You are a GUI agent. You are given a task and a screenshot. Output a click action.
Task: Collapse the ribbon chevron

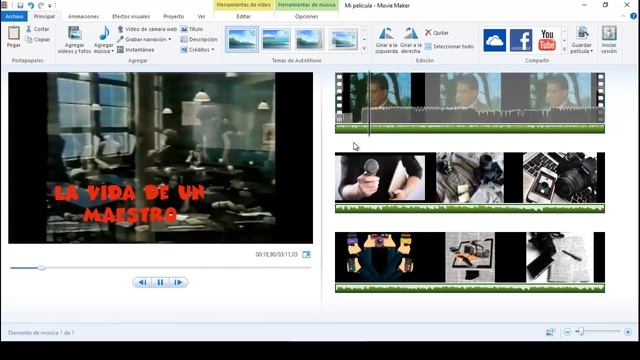click(x=623, y=16)
